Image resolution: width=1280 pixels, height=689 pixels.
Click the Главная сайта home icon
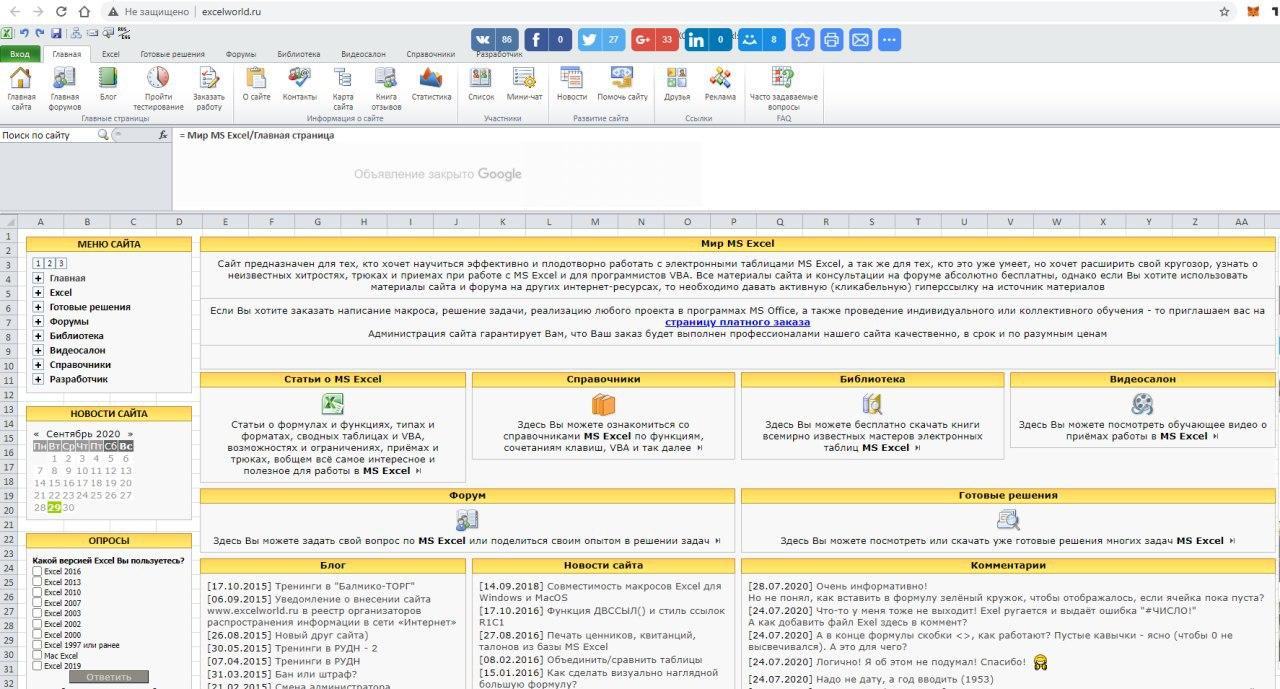click(x=21, y=79)
